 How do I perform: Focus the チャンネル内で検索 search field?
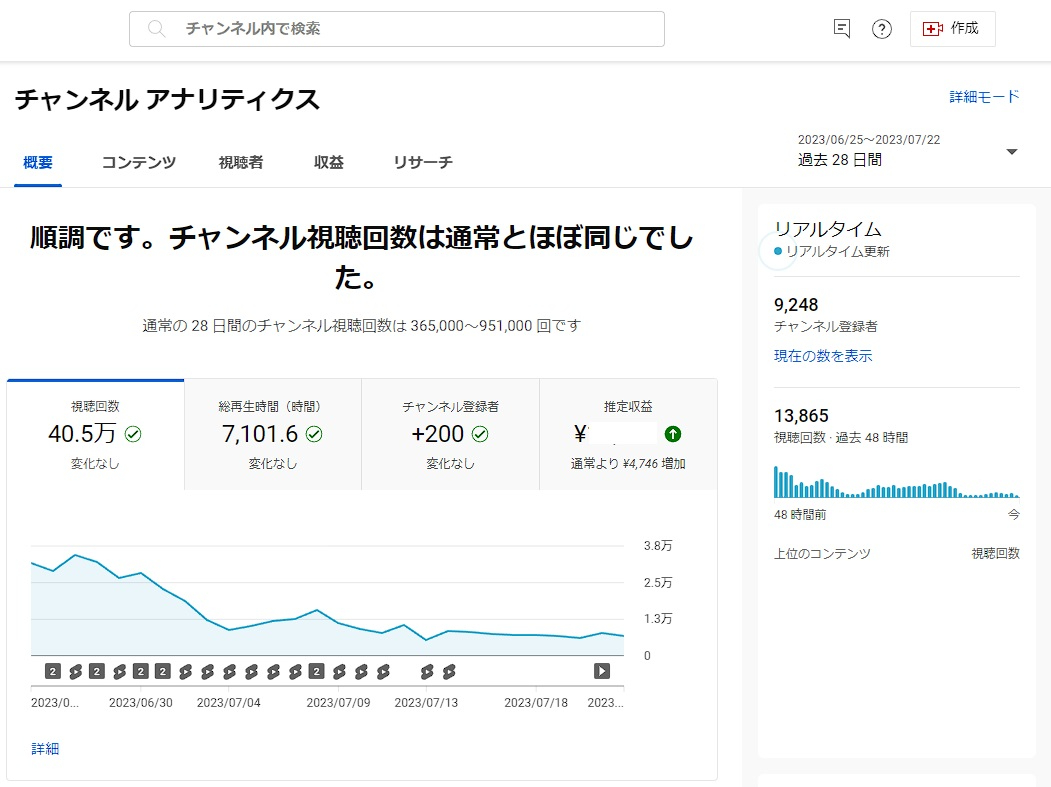coord(397,29)
